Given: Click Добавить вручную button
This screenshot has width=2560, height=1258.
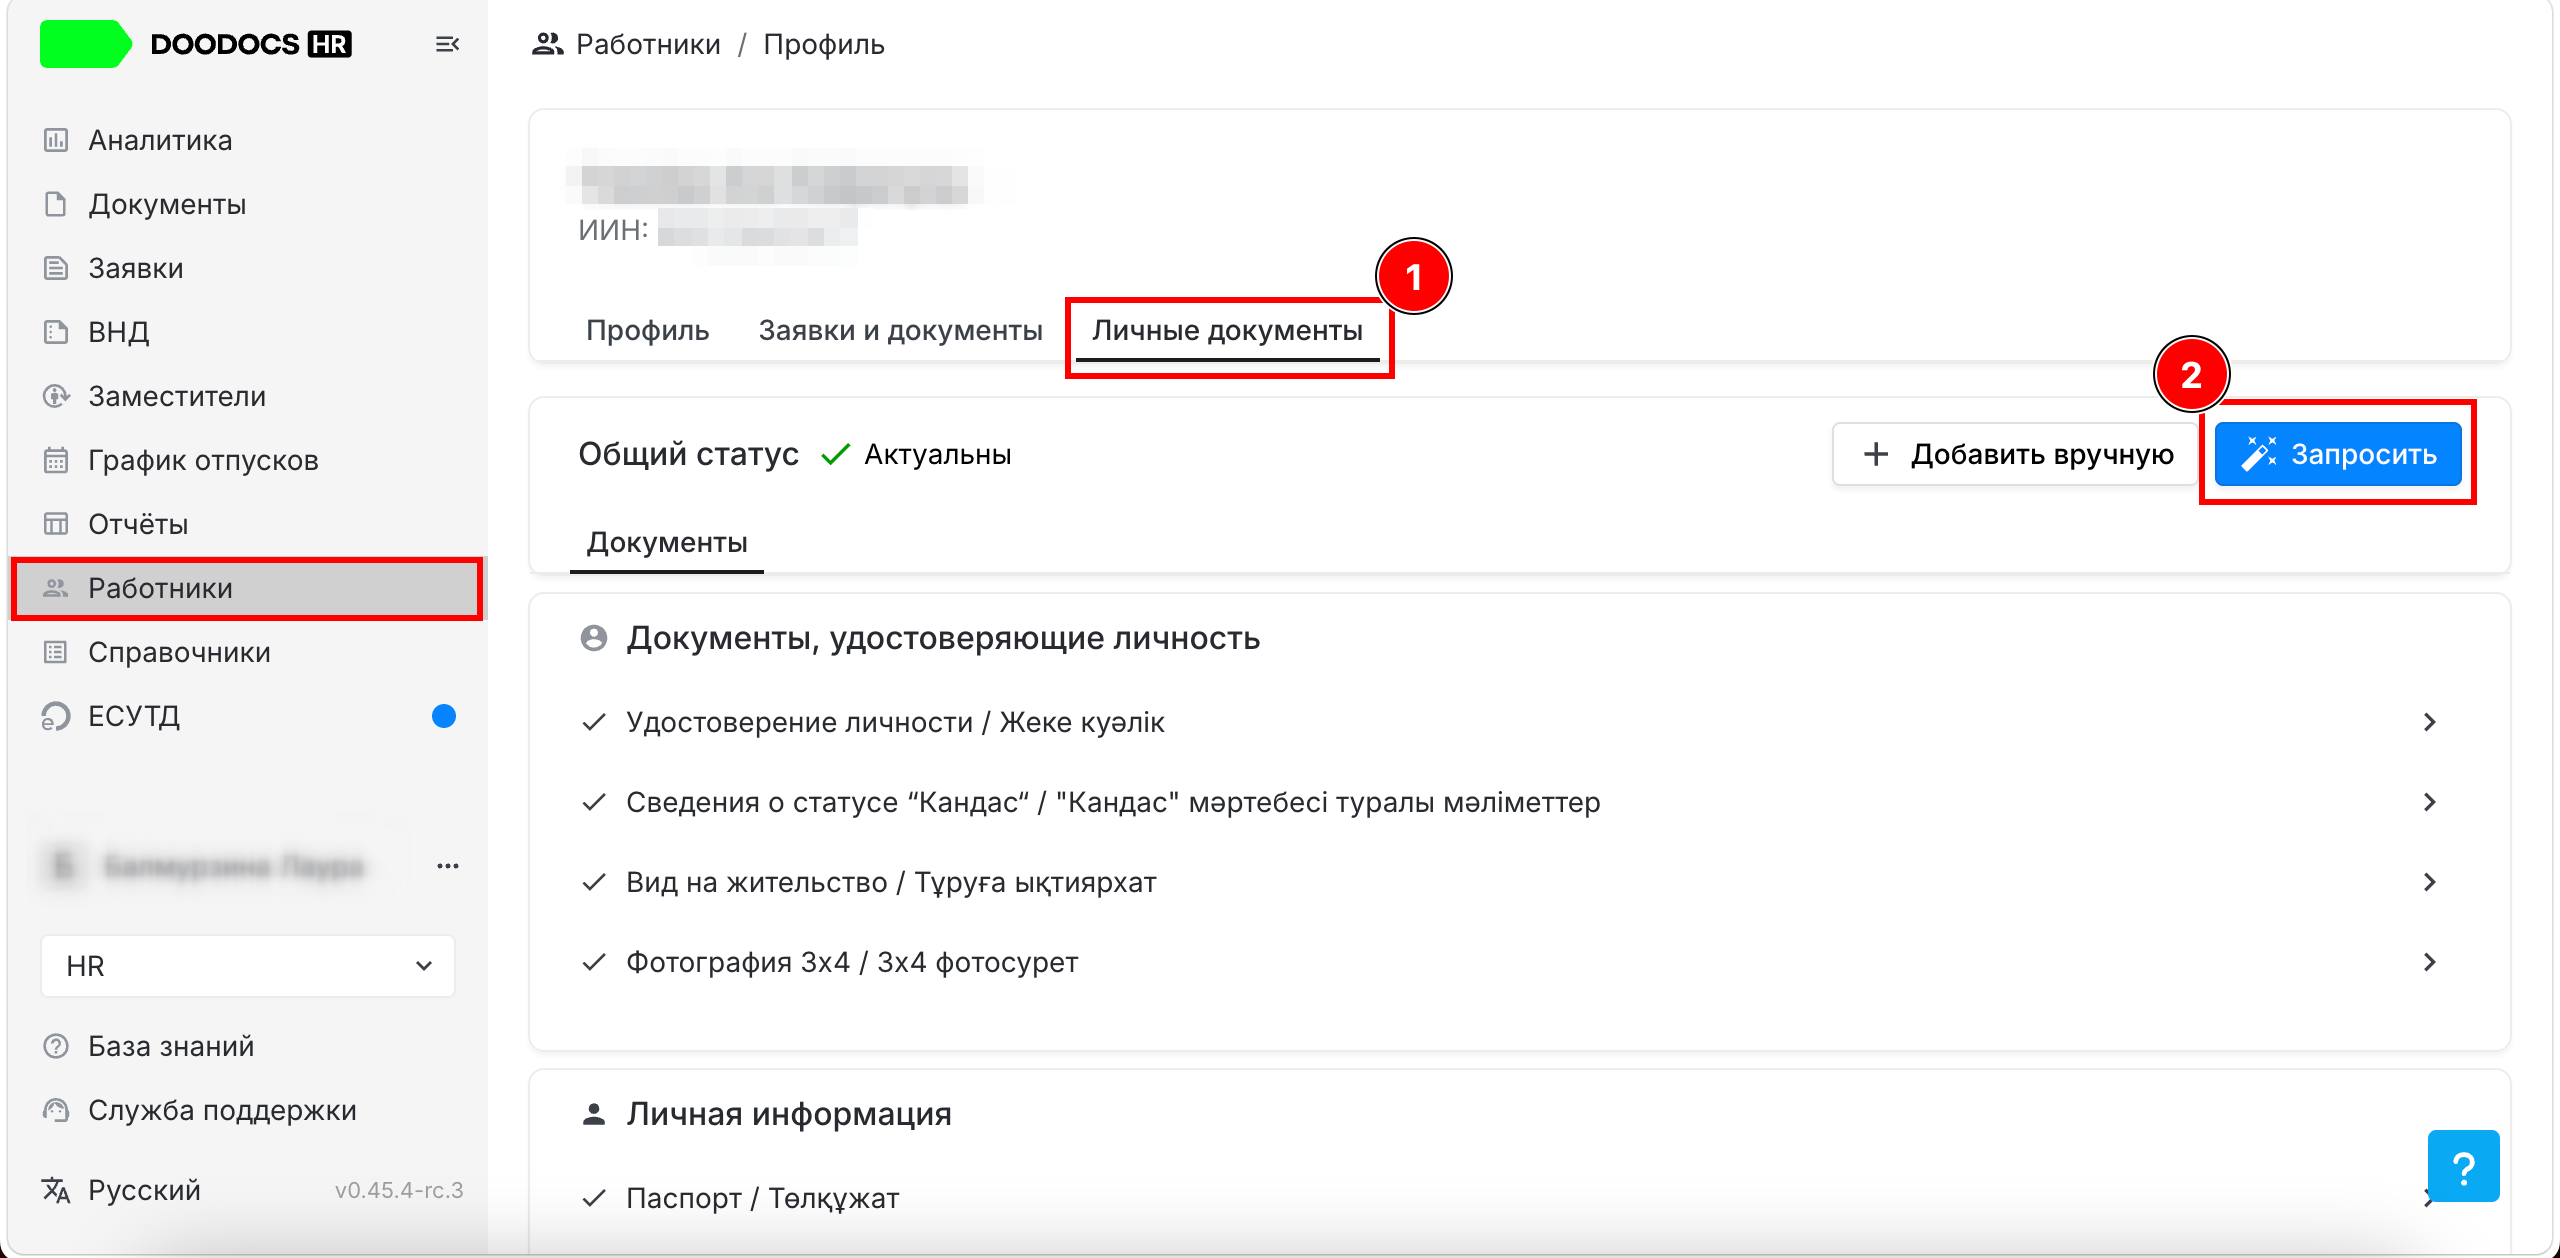Looking at the screenshot, I should [2016, 454].
